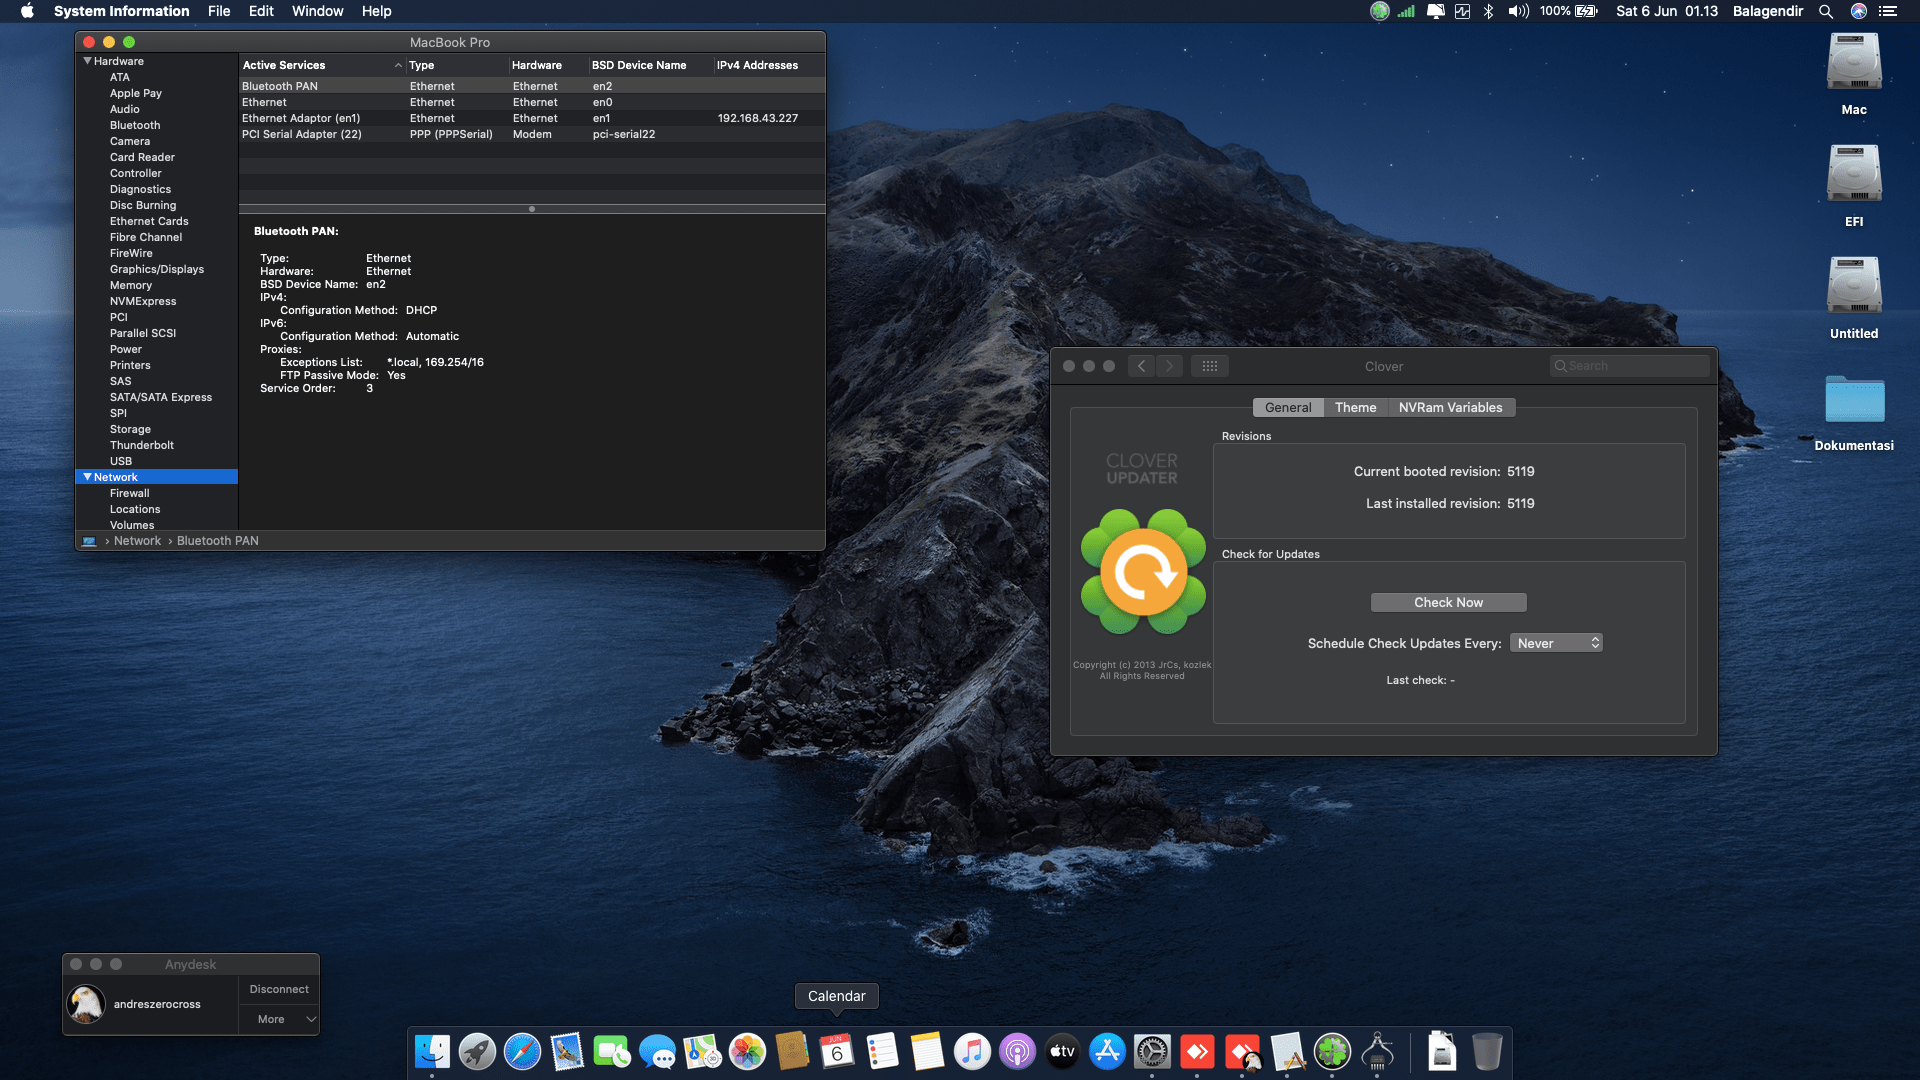Open Reminders from the dock
The height and width of the screenshot is (1080, 1920).
click(882, 1052)
